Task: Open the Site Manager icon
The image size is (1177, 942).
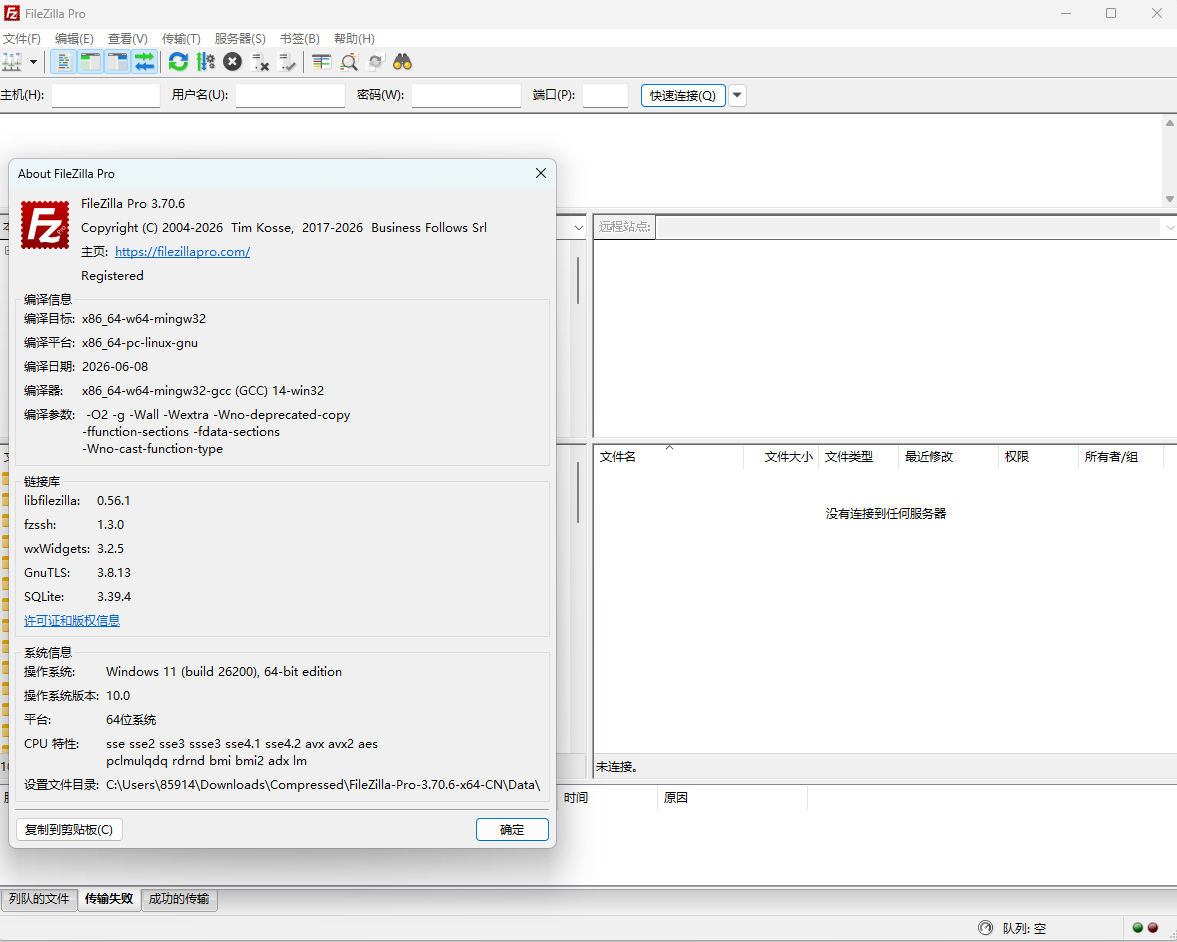Action: coord(12,62)
